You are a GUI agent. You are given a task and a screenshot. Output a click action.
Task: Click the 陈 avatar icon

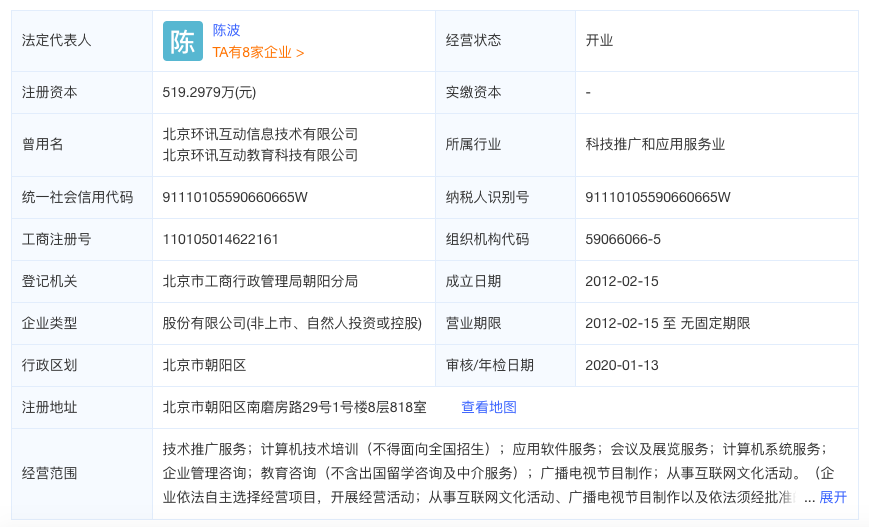pyautogui.click(x=183, y=41)
